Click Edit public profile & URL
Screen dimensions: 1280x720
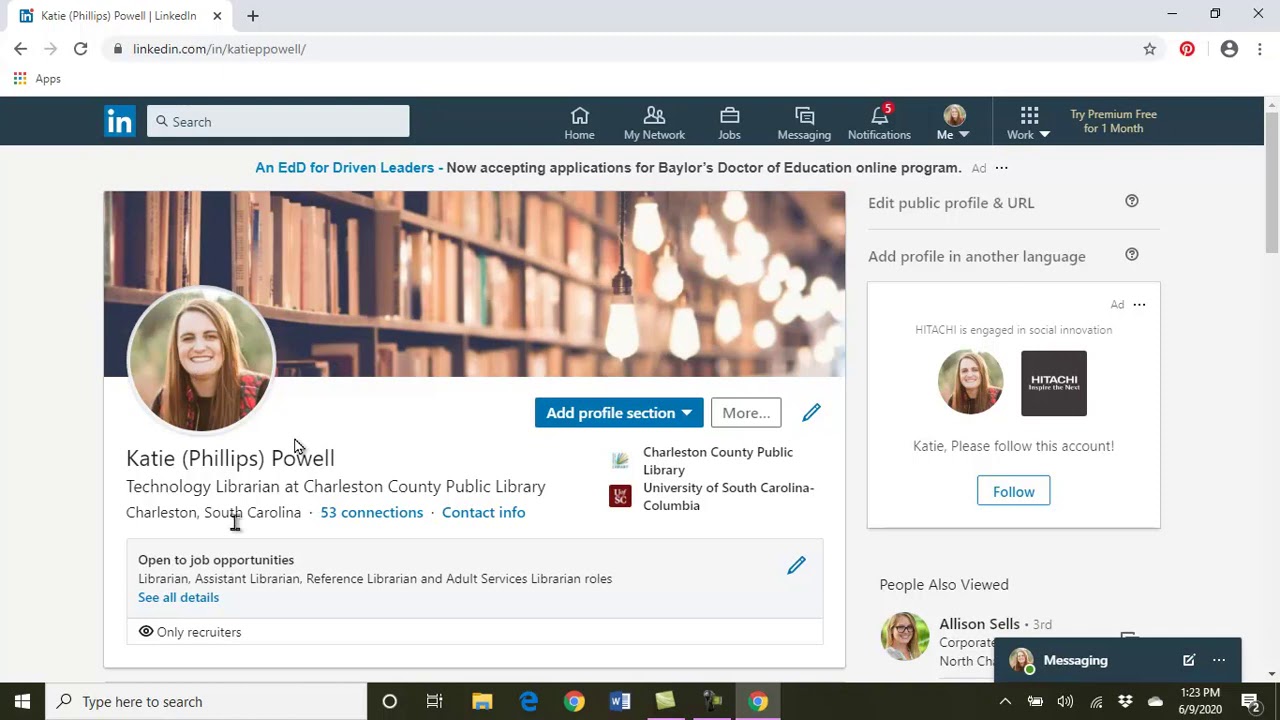951,203
